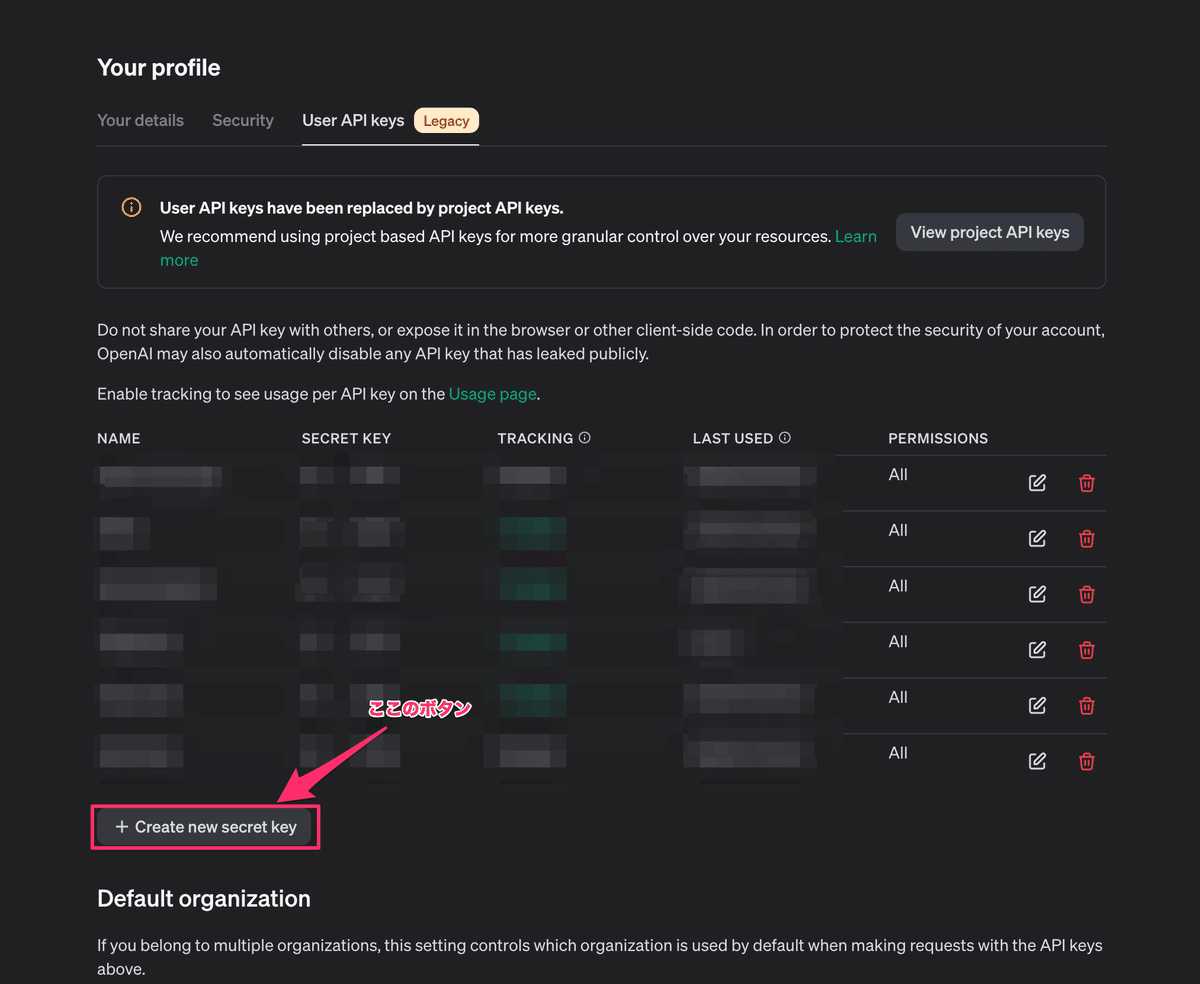Open the Your details tab
Screen dimensions: 1200x984
point(140,120)
